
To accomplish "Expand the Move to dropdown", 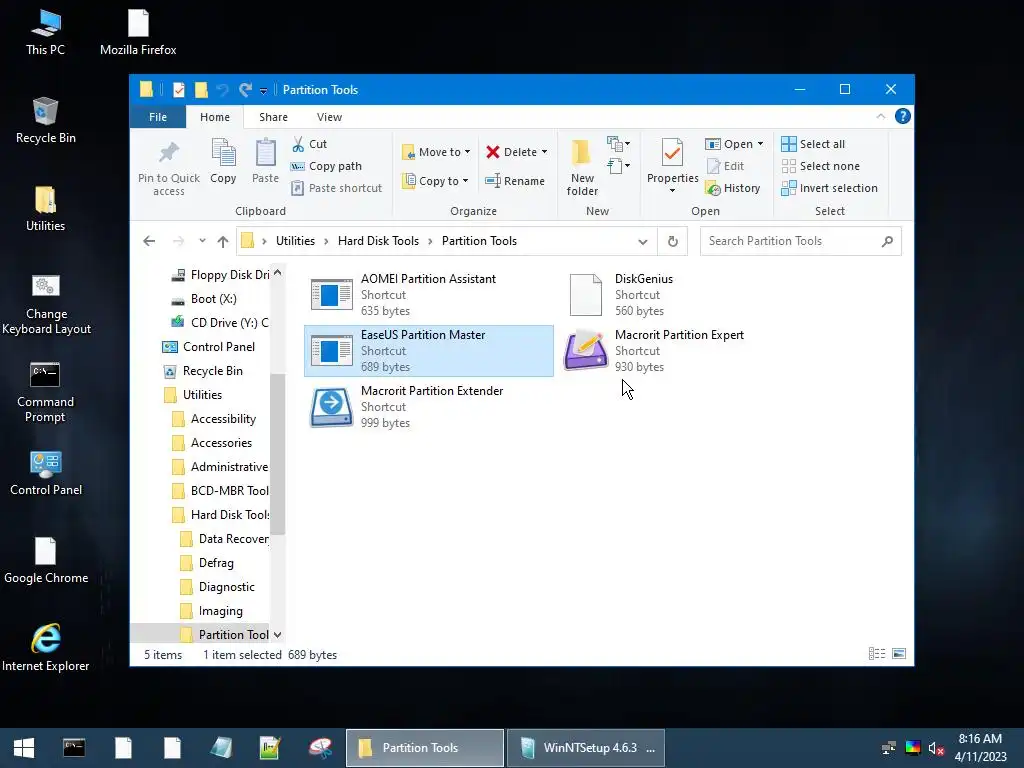I will [468, 152].
